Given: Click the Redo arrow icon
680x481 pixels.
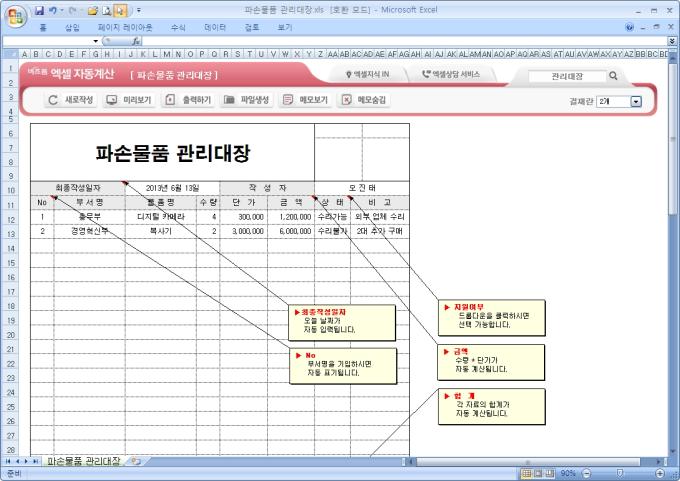Looking at the screenshot, I should click(72, 10).
